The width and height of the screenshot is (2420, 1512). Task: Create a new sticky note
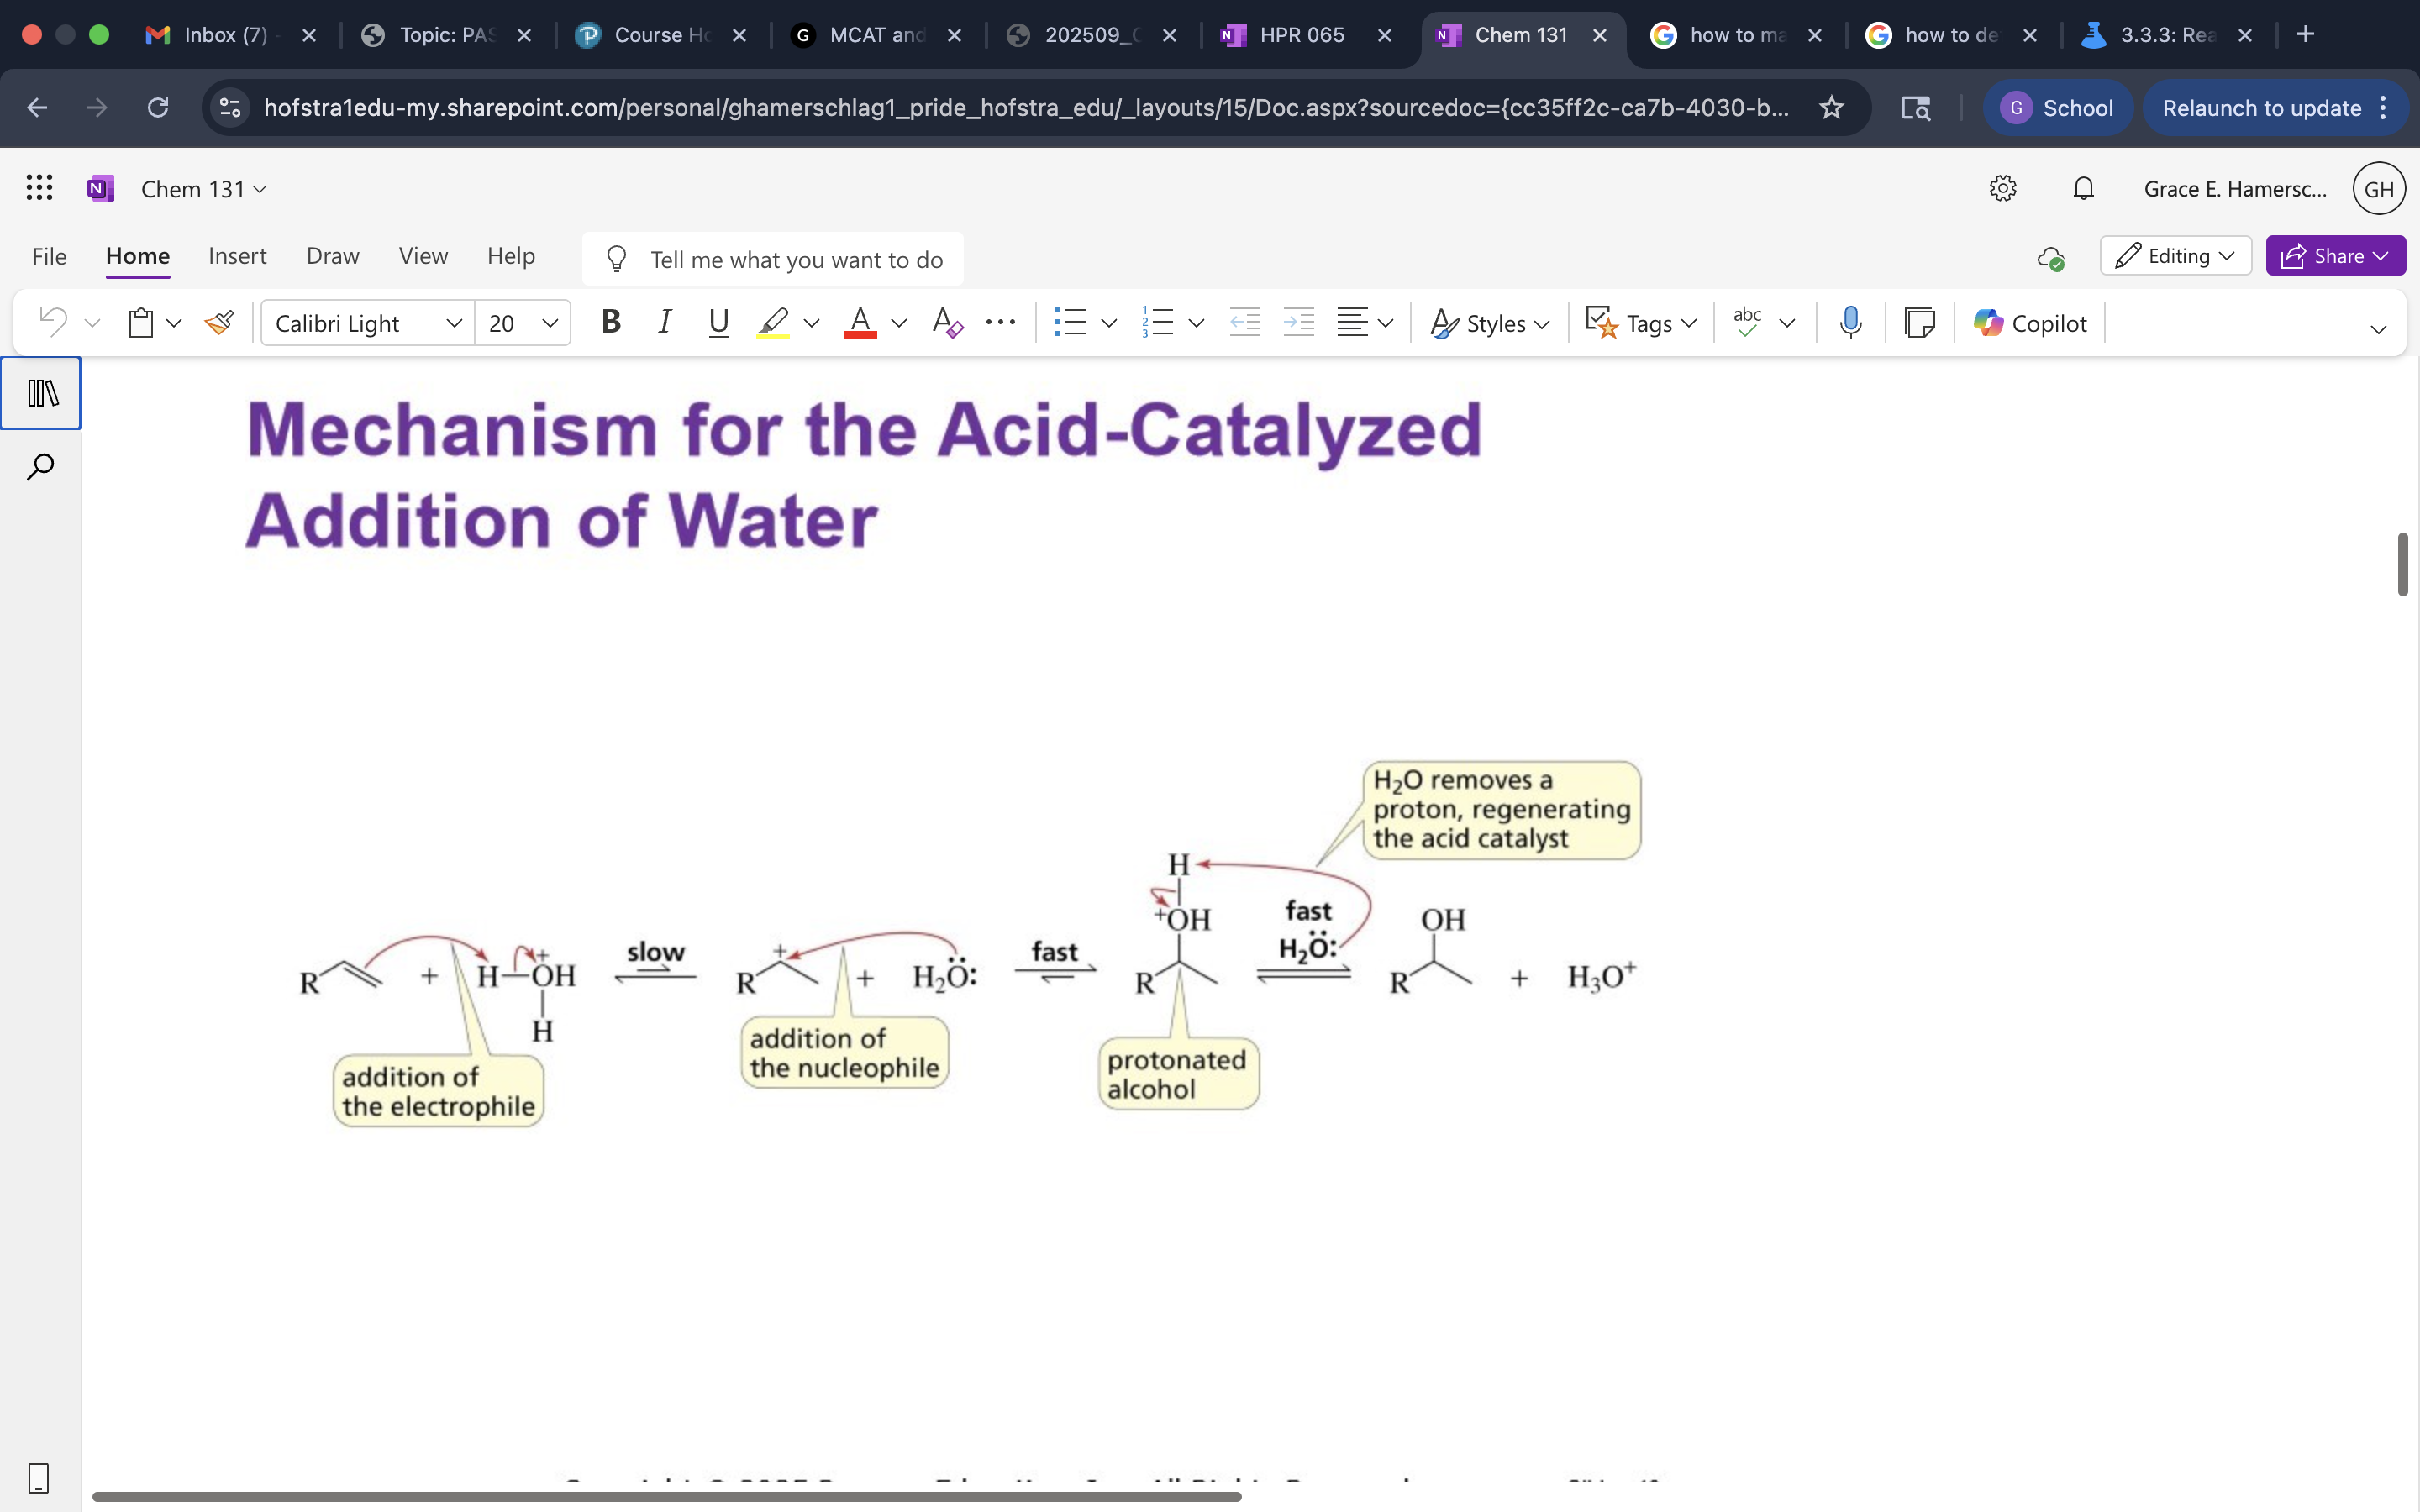[1920, 322]
